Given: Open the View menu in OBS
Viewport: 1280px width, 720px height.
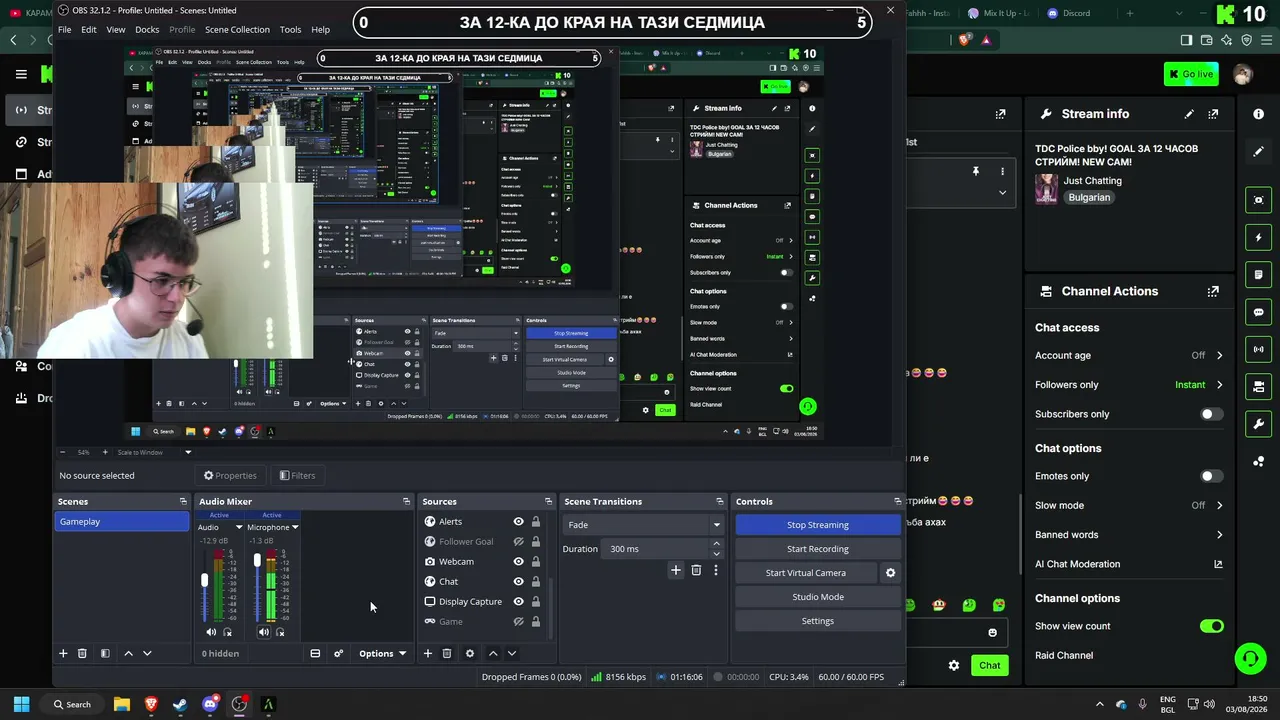Looking at the screenshot, I should tap(116, 29).
